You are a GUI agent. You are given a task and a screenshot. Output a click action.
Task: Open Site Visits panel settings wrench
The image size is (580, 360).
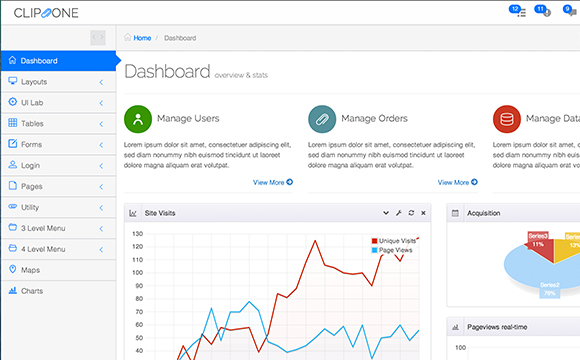point(399,213)
